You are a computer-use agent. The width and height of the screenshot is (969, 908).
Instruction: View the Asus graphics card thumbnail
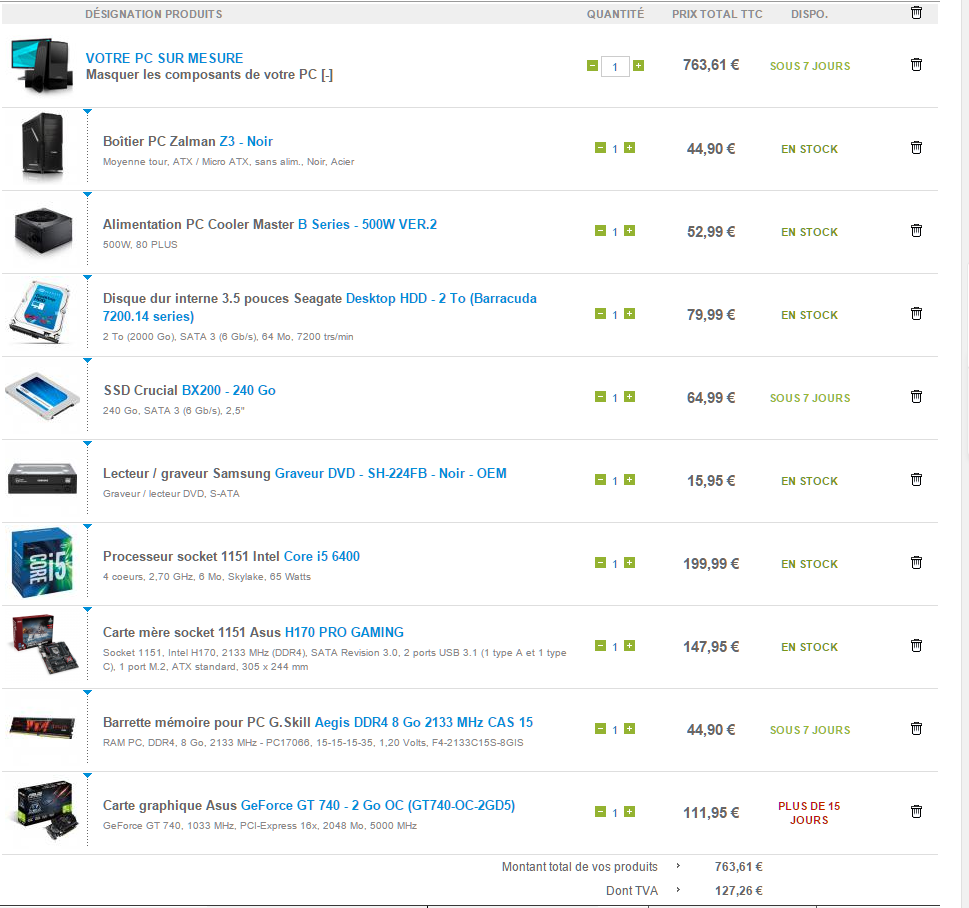45,810
